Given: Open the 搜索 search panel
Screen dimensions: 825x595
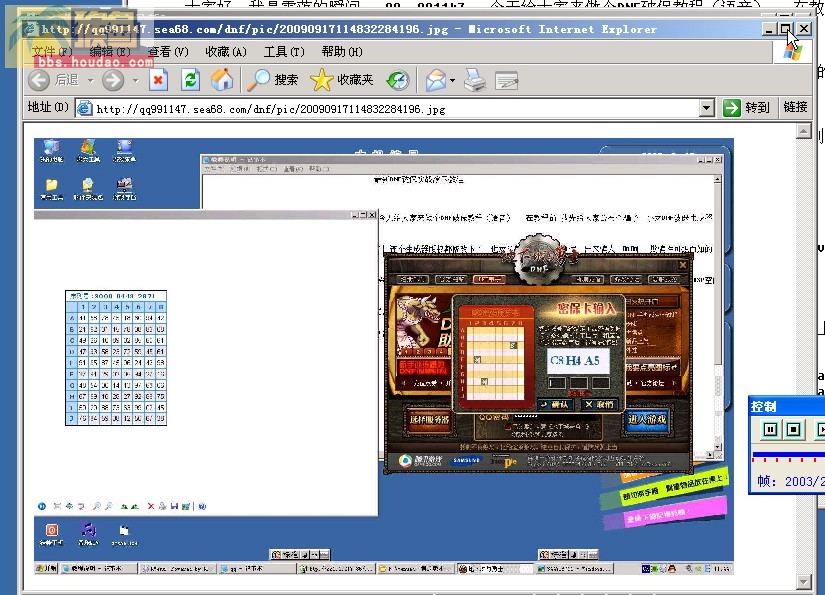Looking at the screenshot, I should point(273,80).
